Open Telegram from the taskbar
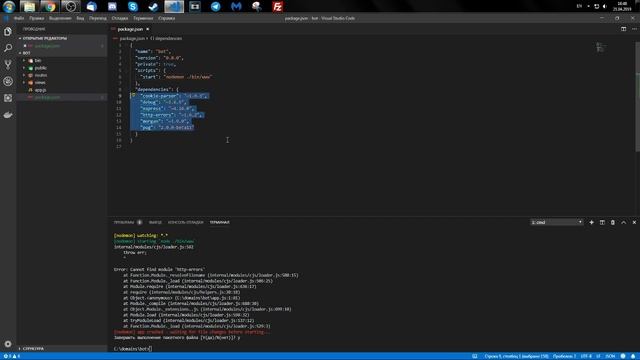Image resolution: width=640 pixels, height=360 pixels. tap(216, 7)
